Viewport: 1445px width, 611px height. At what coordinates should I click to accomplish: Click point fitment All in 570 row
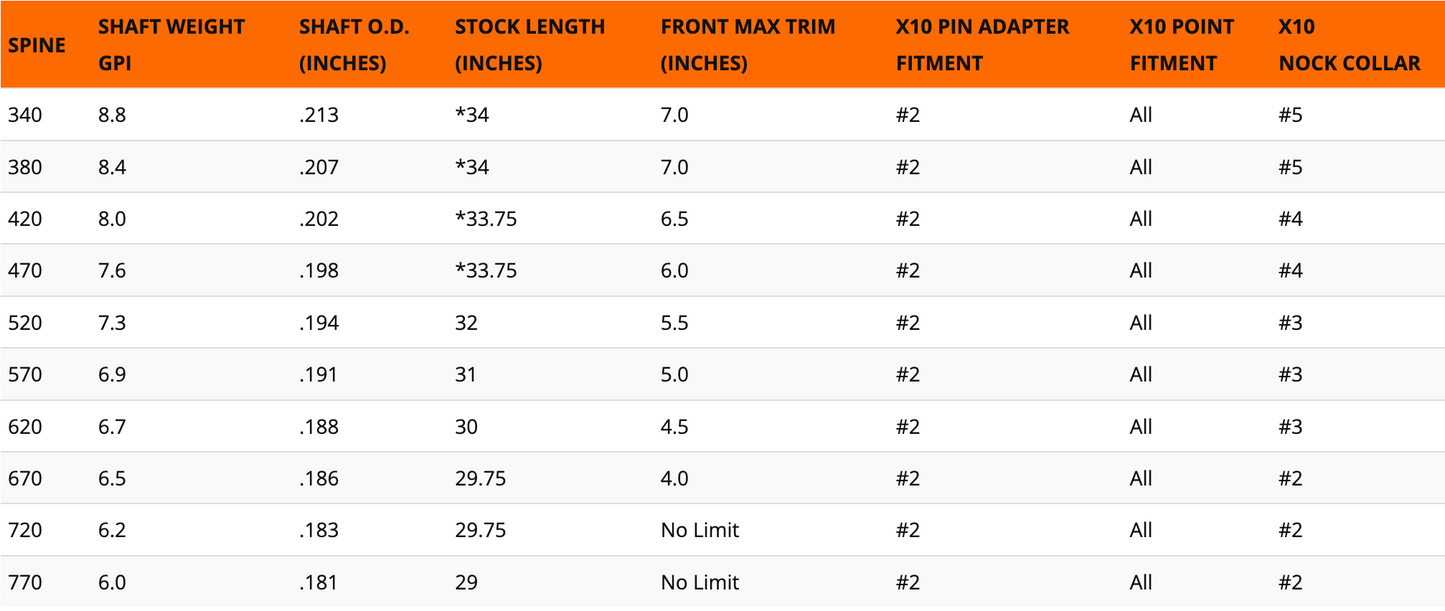point(1141,375)
